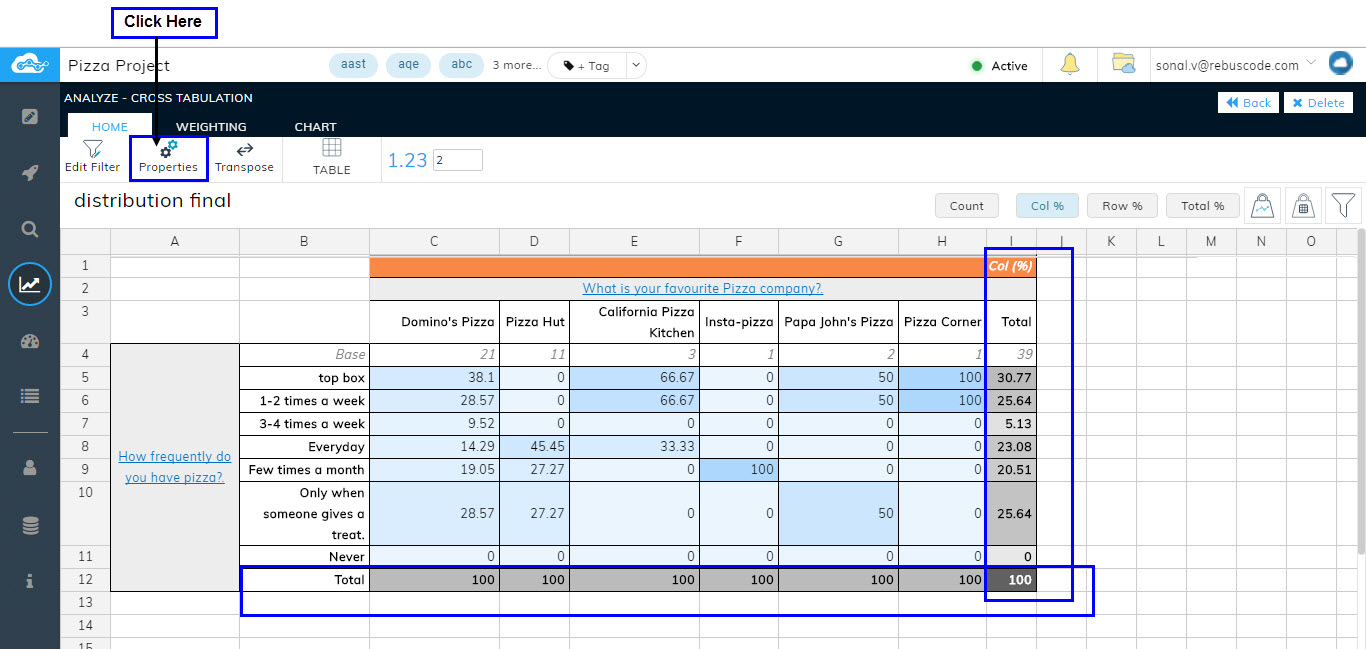
Task: Click the Delete button
Action: (1319, 103)
